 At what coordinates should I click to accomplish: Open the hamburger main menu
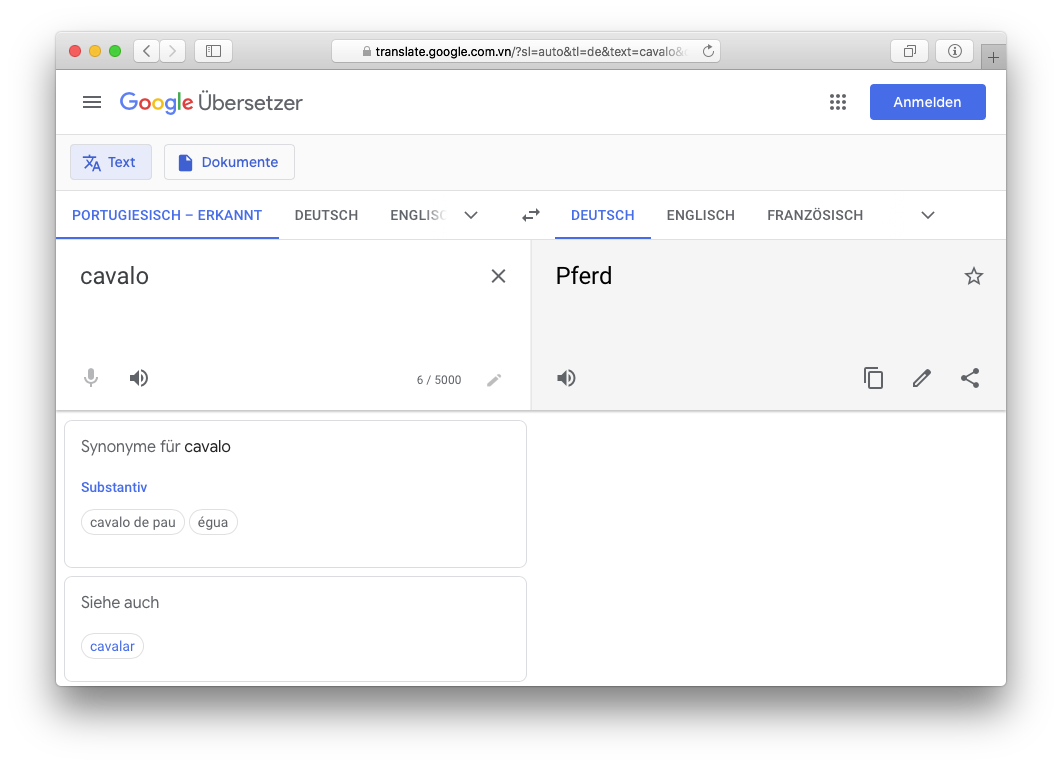[x=92, y=102]
